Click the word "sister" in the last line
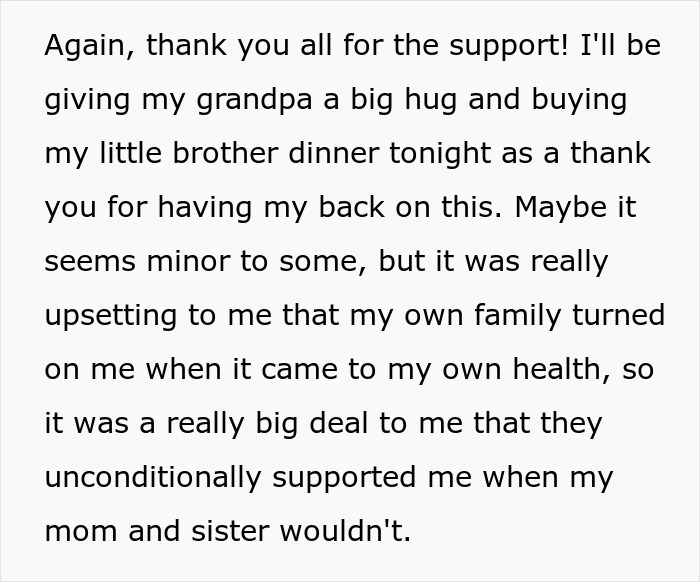Viewport: 700px width, 582px height. (230, 531)
